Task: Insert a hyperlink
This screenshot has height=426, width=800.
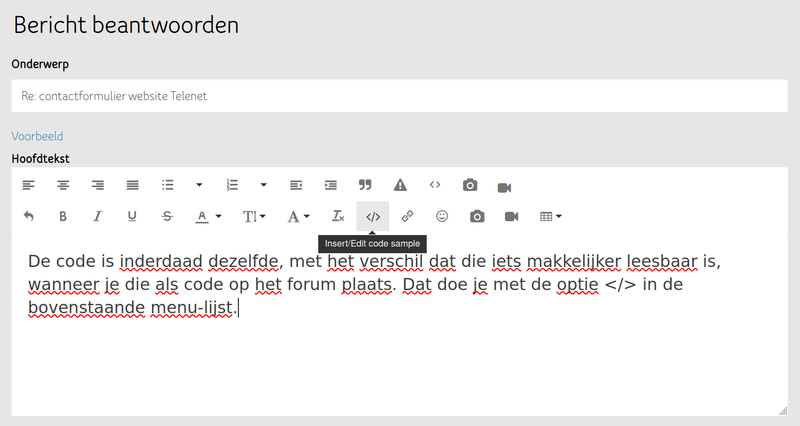Action: coord(407,216)
